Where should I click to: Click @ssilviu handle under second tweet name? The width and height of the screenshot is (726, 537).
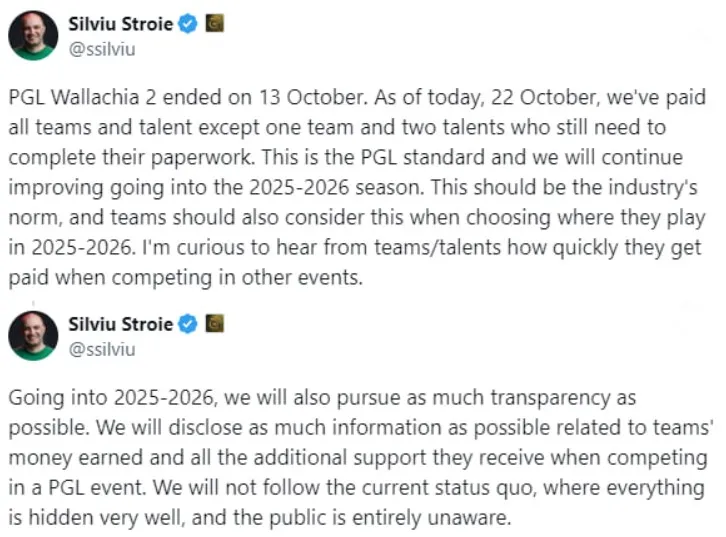(102, 350)
